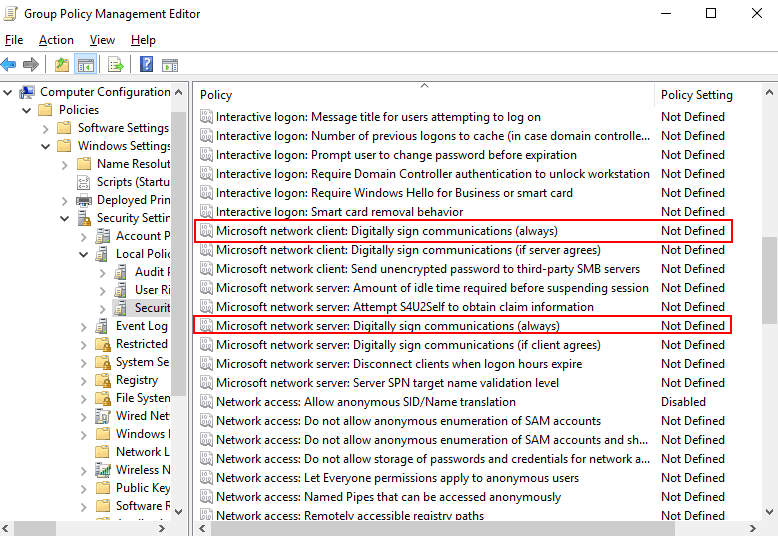Click policy icon beside Server SPN target name validation
The width and height of the screenshot is (778, 536).
tap(206, 383)
